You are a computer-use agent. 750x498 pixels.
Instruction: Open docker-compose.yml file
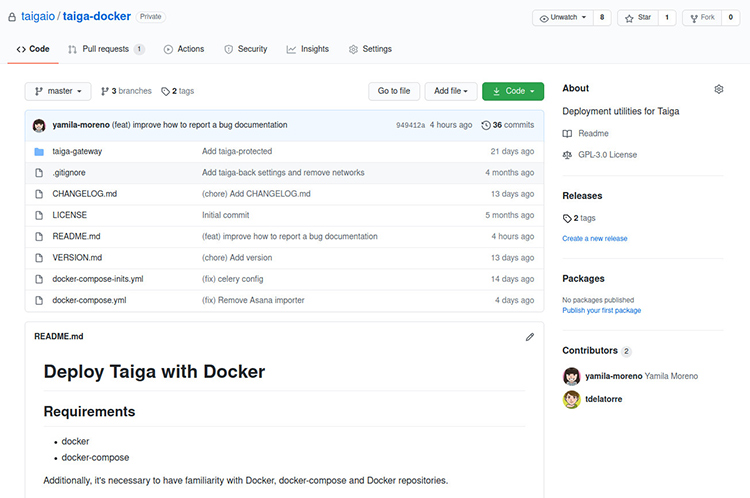pos(89,300)
